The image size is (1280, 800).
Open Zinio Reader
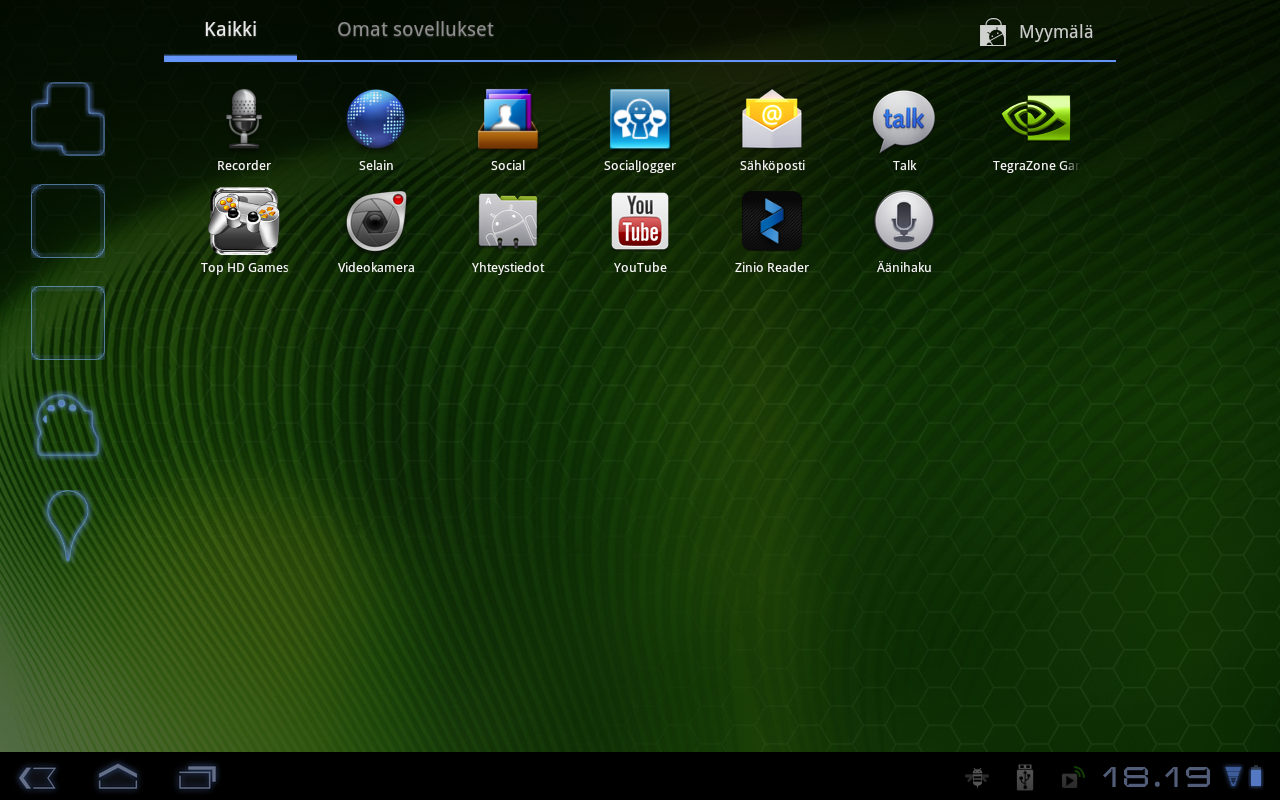click(x=772, y=232)
